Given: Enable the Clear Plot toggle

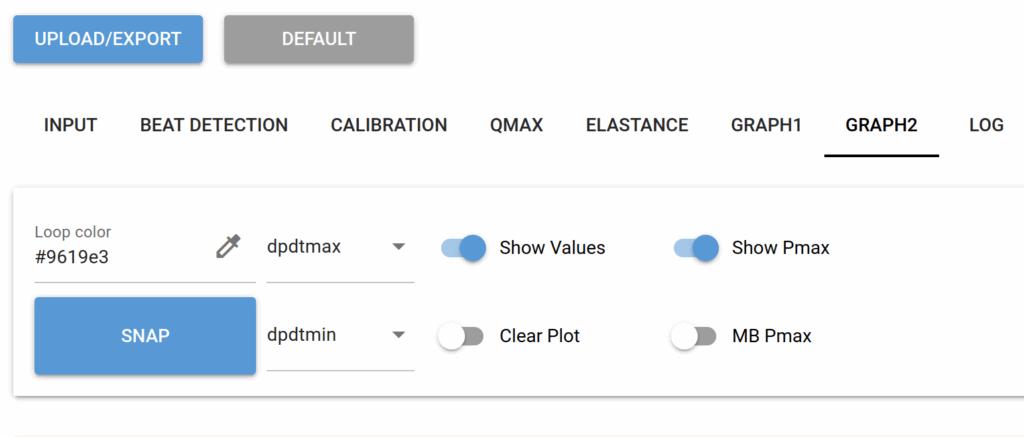Looking at the screenshot, I should pyautogui.click(x=461, y=336).
